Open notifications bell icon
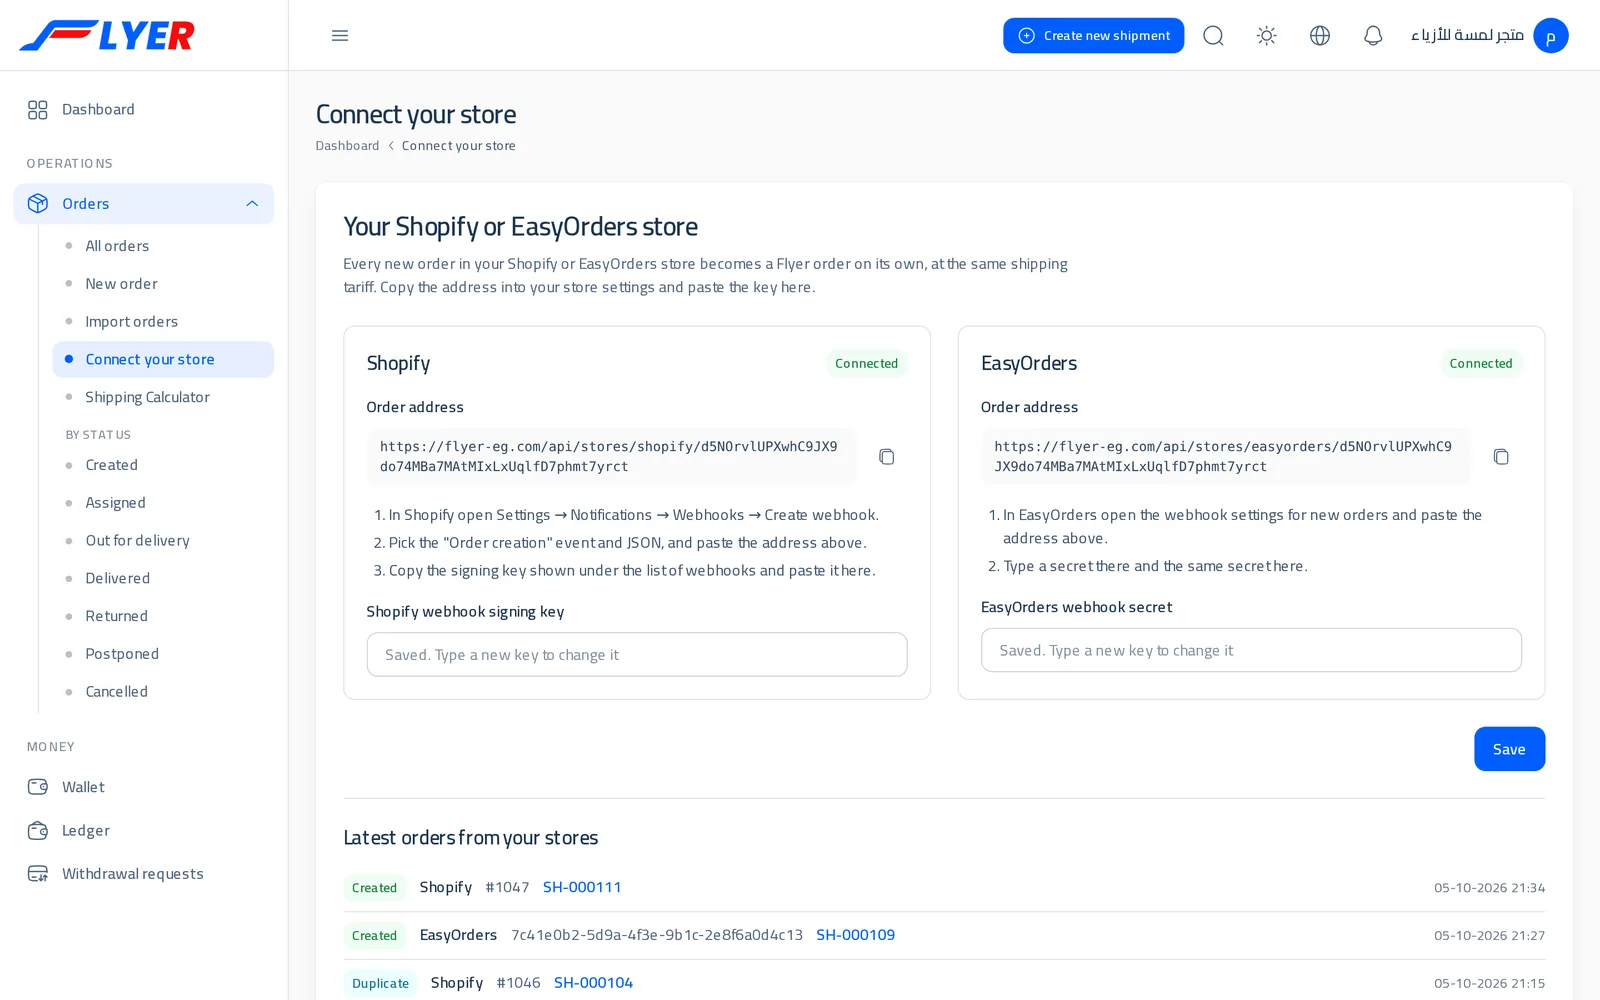Viewport: 1600px width, 1000px height. coord(1373,35)
